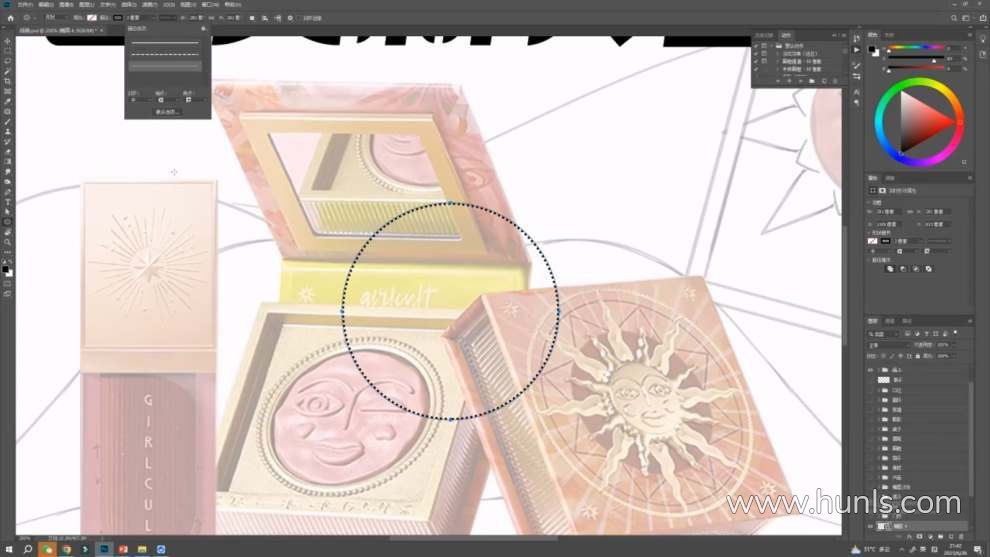
Task: Hide the bottom selected layer eye
Action: click(x=870, y=526)
